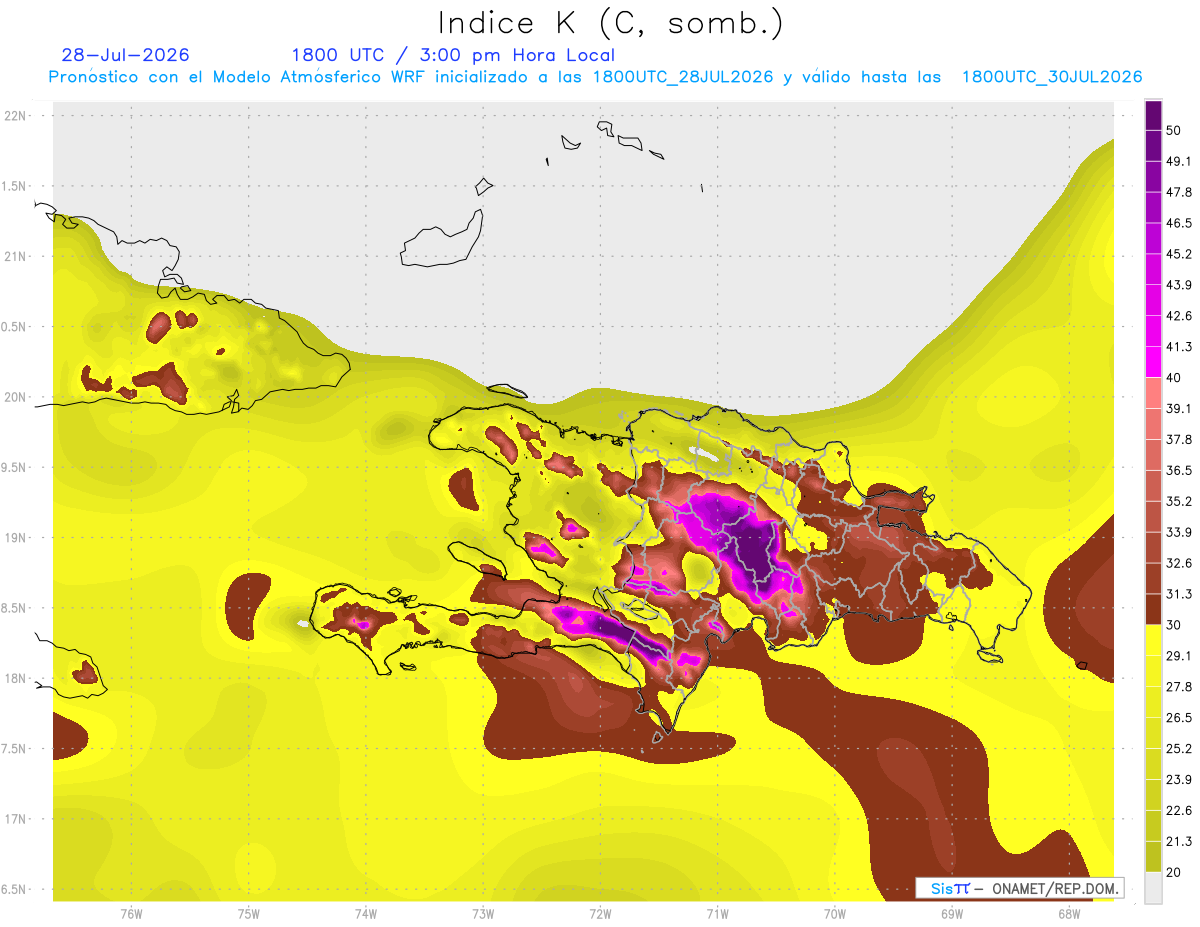Screen dimensions: 1200x927
Task: Click the "45.2" color bar value
Action: tap(1178, 254)
